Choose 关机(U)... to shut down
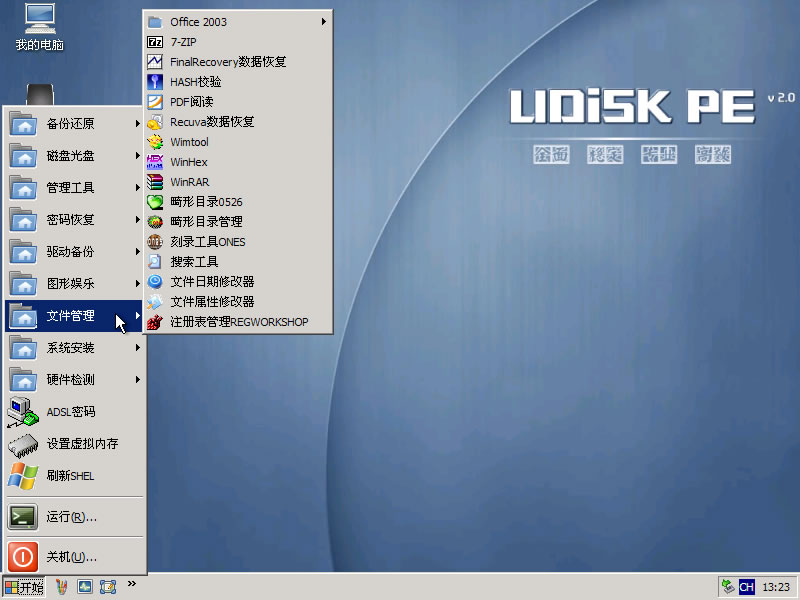 coord(74,557)
